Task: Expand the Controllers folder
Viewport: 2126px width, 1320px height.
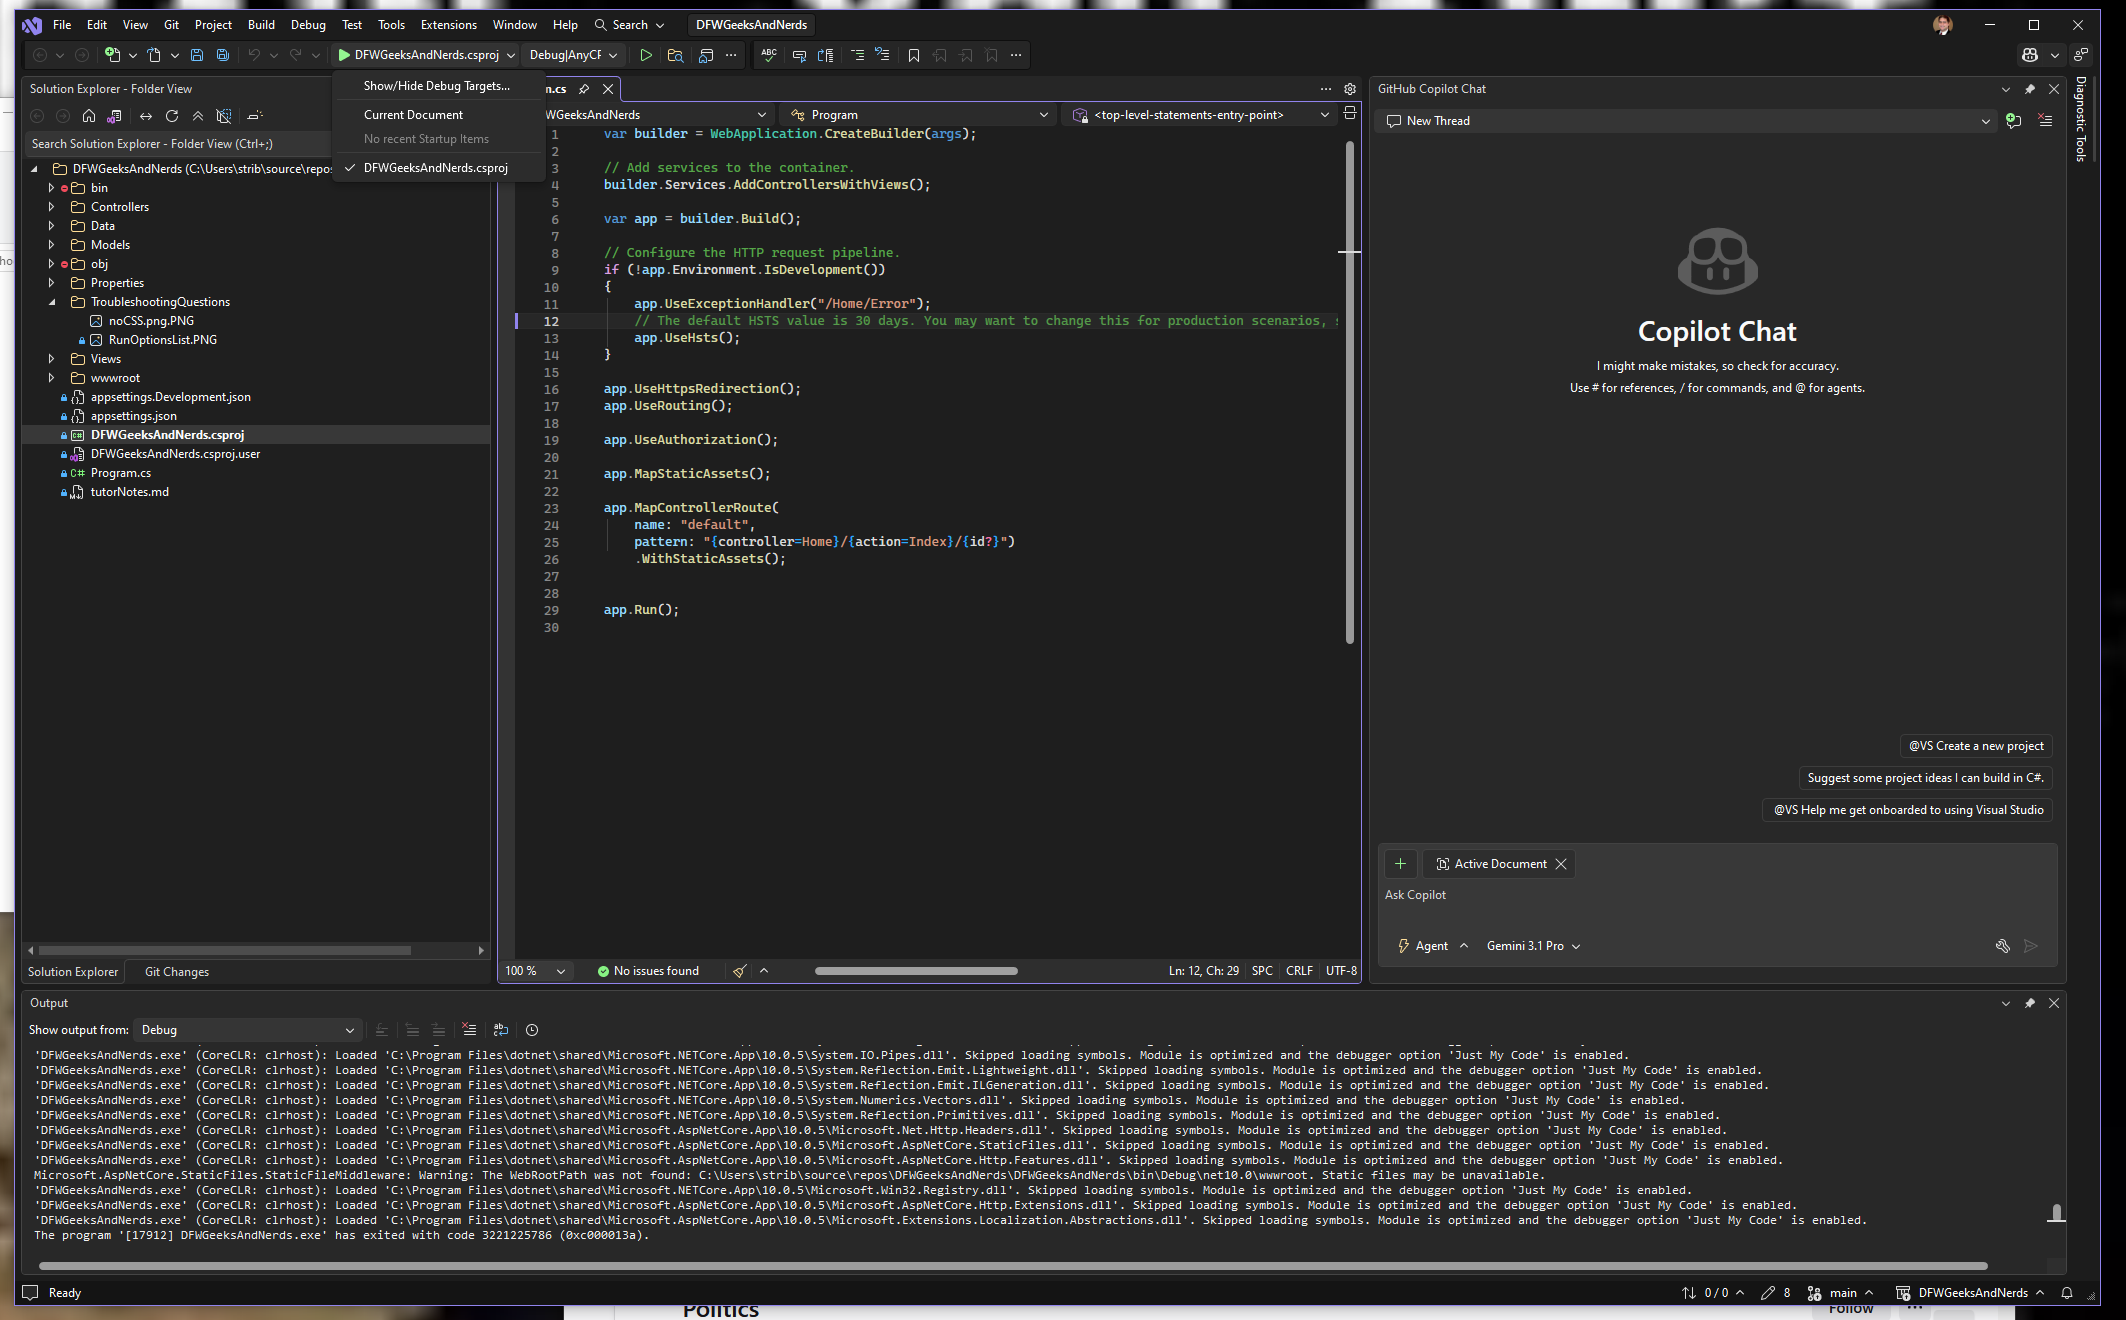Action: coord(52,207)
